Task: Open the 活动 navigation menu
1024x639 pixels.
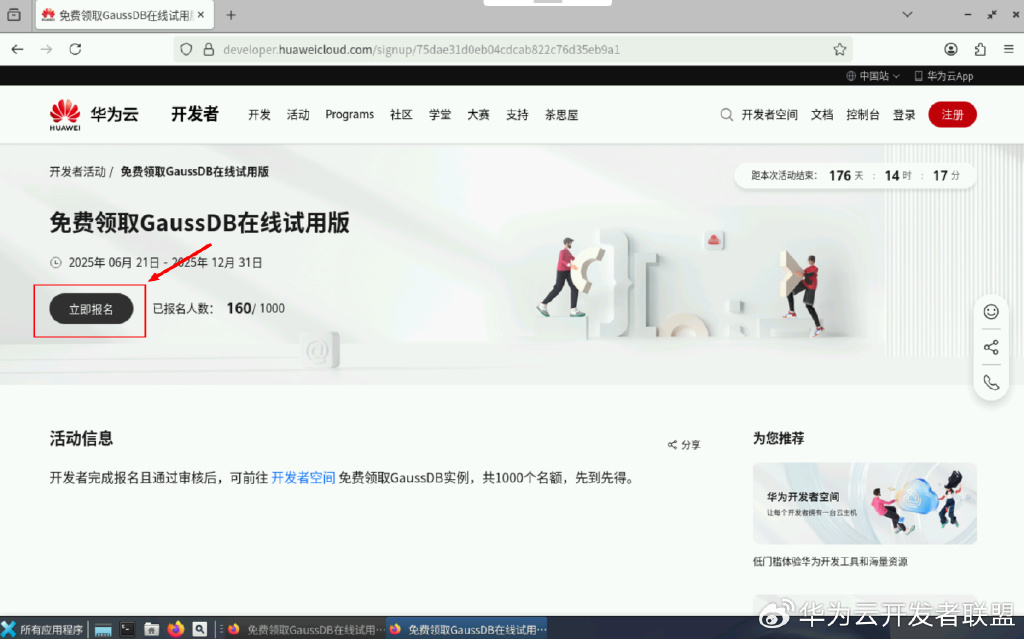Action: 298,115
